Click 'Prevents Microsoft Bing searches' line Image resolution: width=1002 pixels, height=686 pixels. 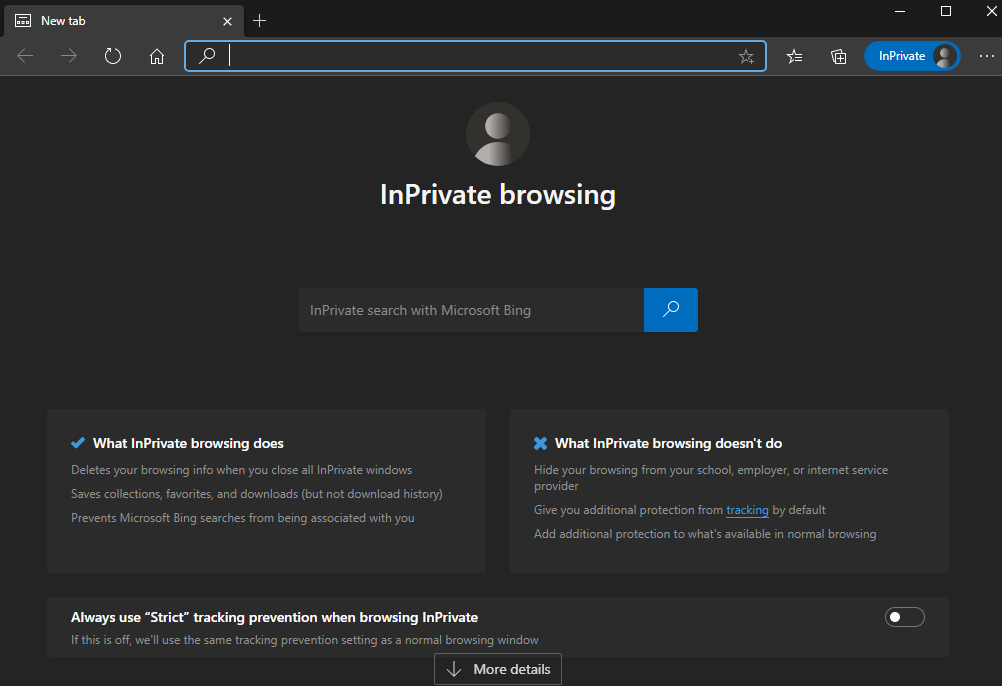click(243, 518)
